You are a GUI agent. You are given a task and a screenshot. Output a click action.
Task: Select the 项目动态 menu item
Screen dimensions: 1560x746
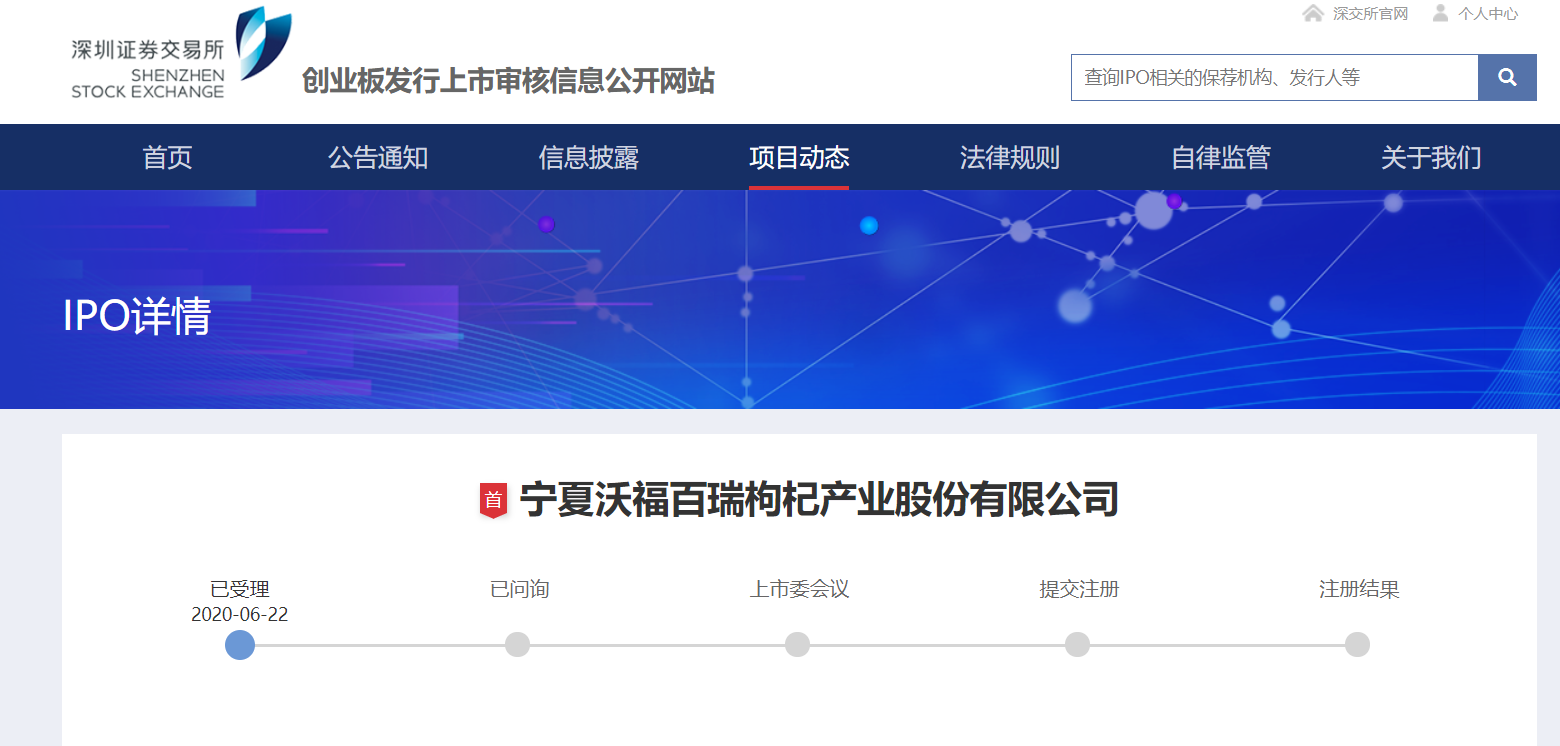click(799, 157)
